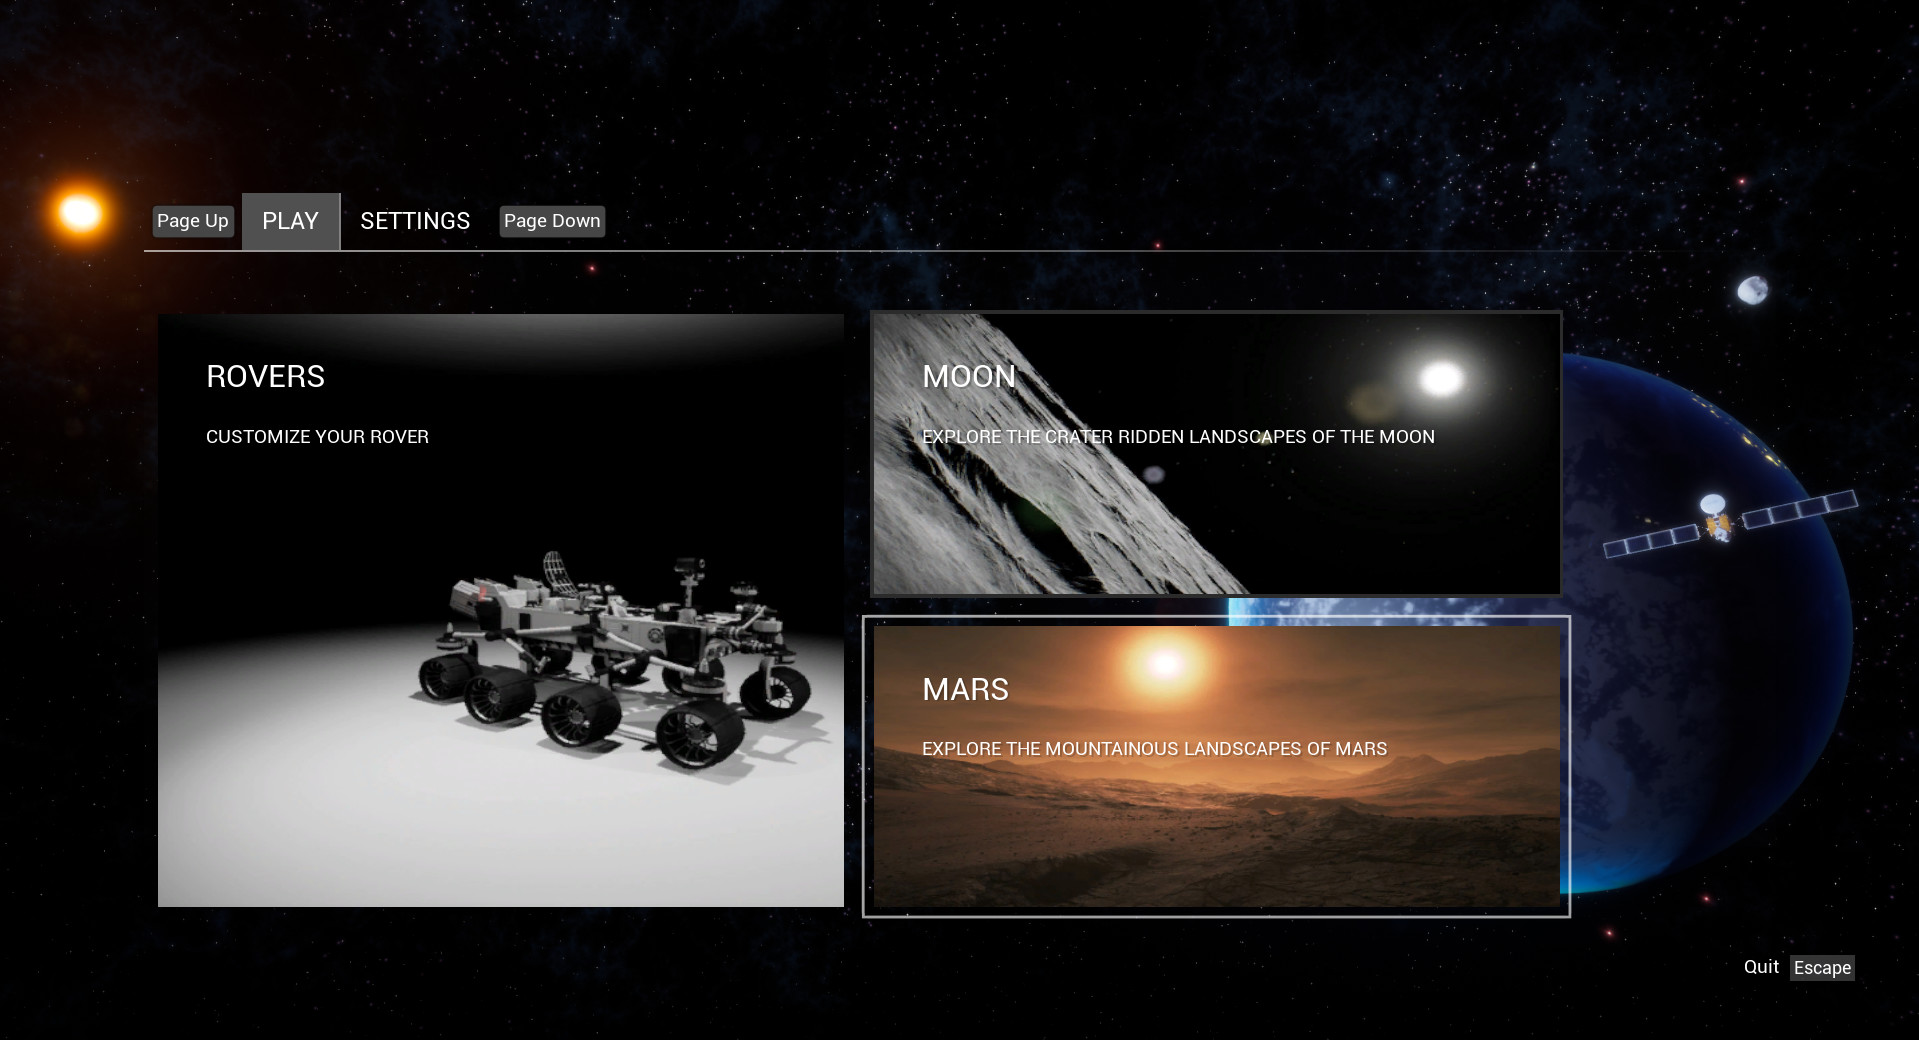The width and height of the screenshot is (1919, 1040).
Task: Click the CUSTOMIZE YOUR ROVER description text
Action: [317, 437]
